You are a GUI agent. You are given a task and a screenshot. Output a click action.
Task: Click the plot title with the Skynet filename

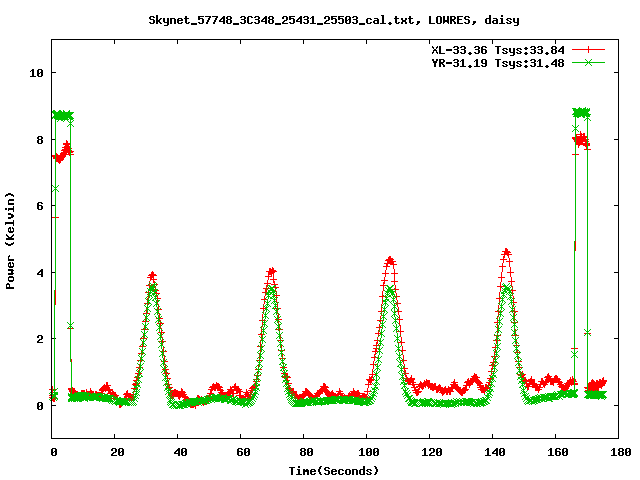[333, 19]
